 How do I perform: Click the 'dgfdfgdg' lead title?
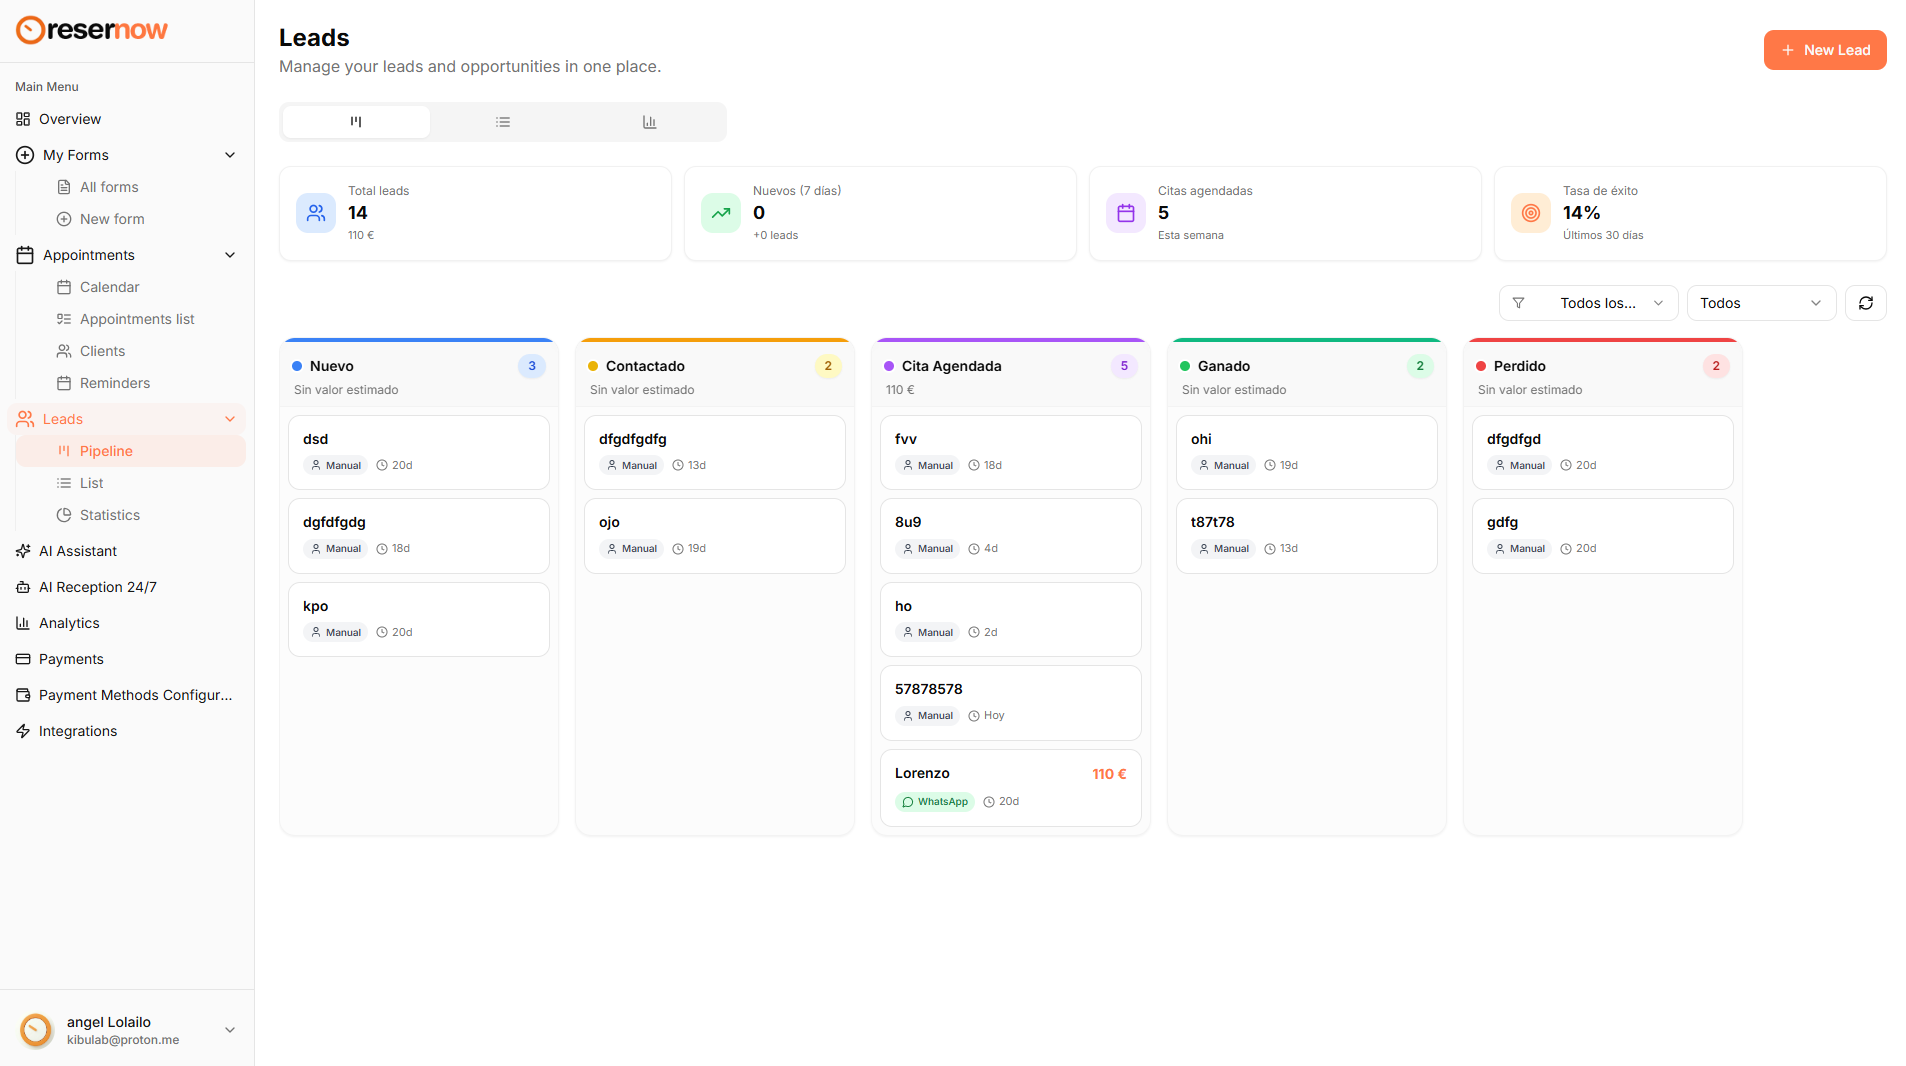[335, 522]
